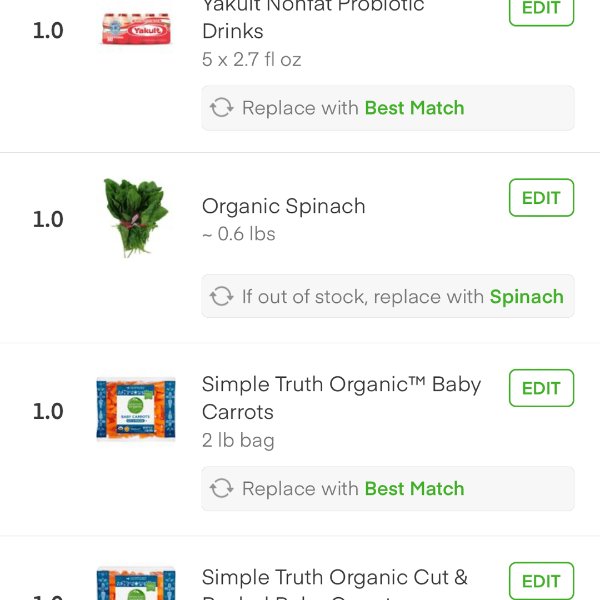Open the Baby Carrots 2 lb bag image
Image resolution: width=600 pixels, height=600 pixels.
pos(136,410)
